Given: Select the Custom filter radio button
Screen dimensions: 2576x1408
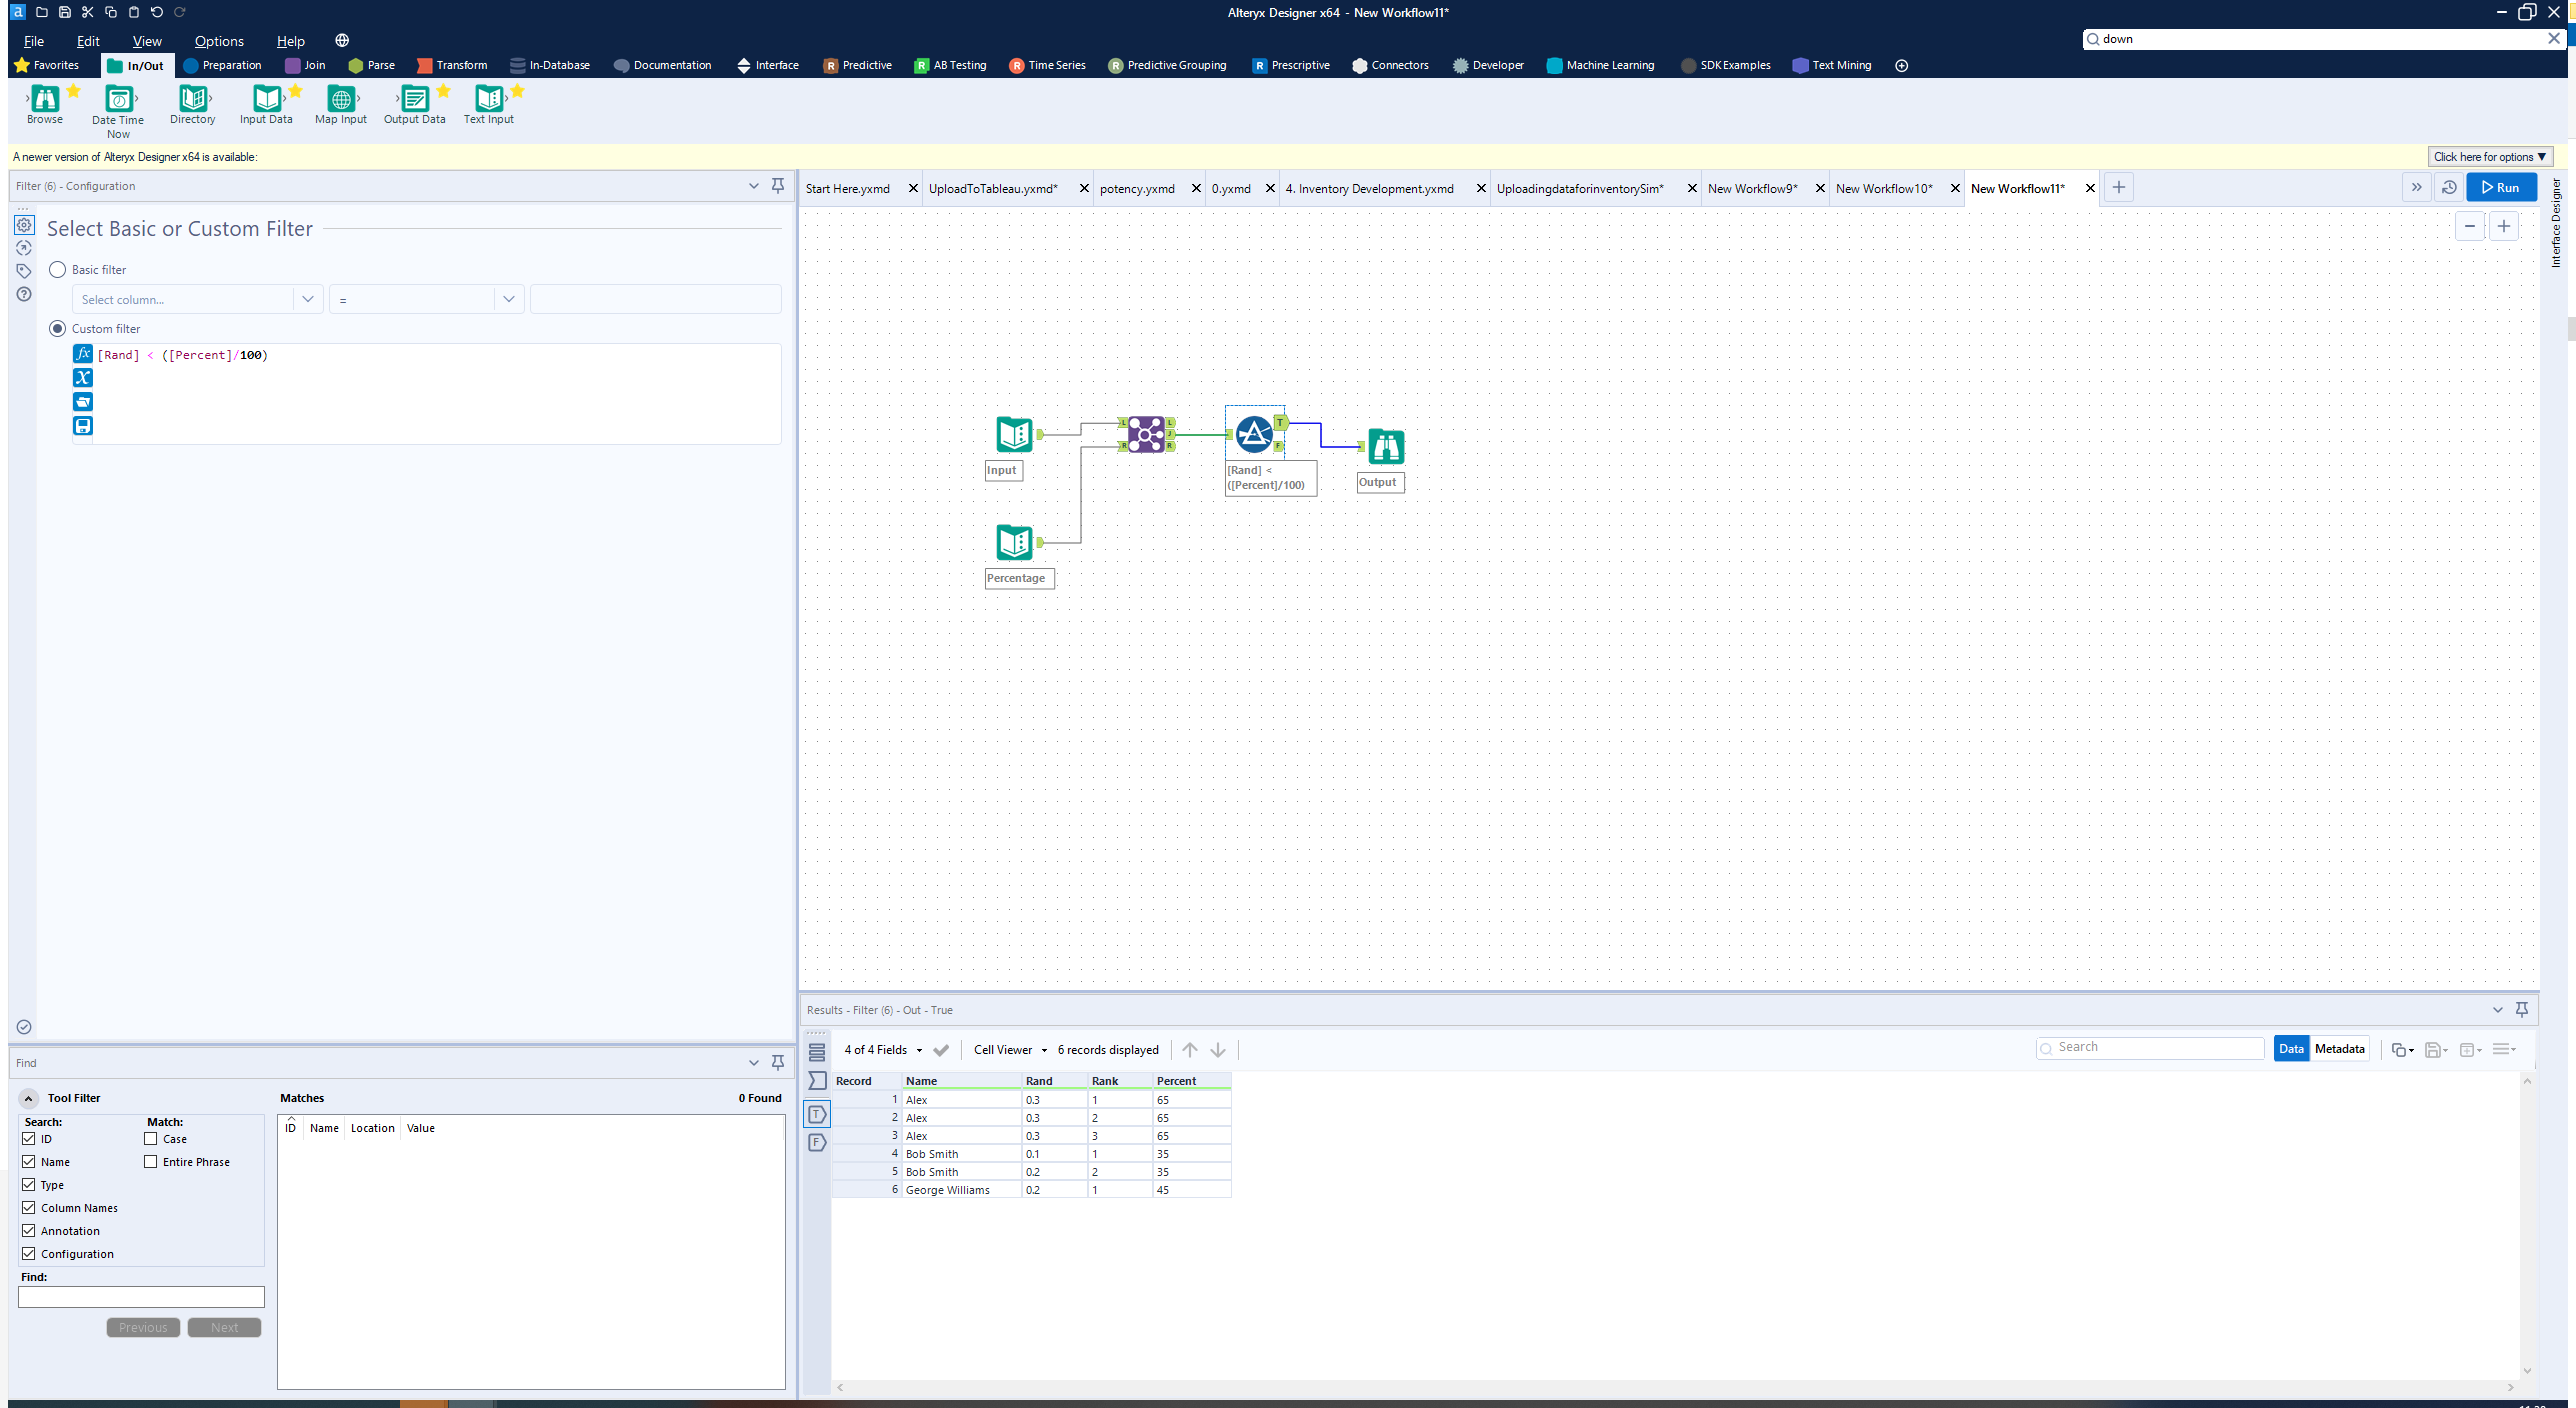Looking at the screenshot, I should [57, 328].
